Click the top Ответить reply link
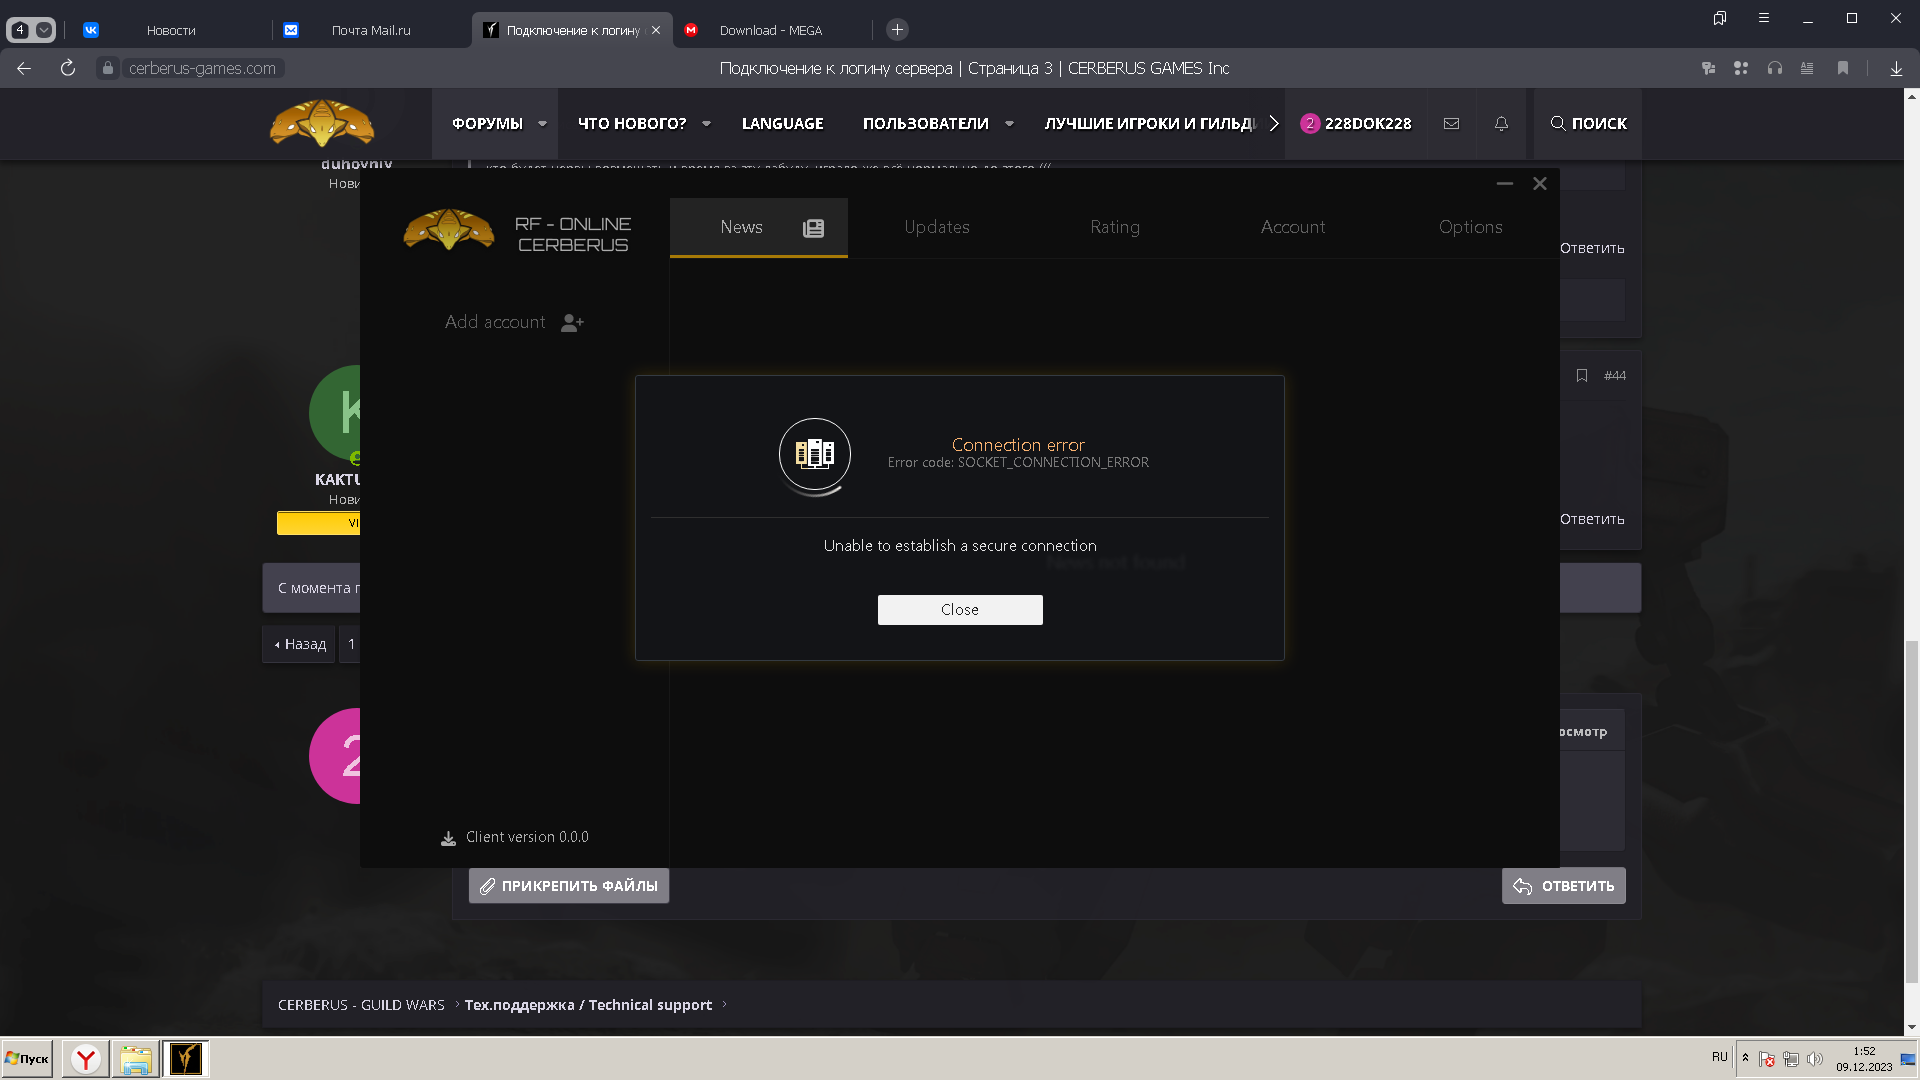The image size is (1920, 1080). pyautogui.click(x=1592, y=248)
